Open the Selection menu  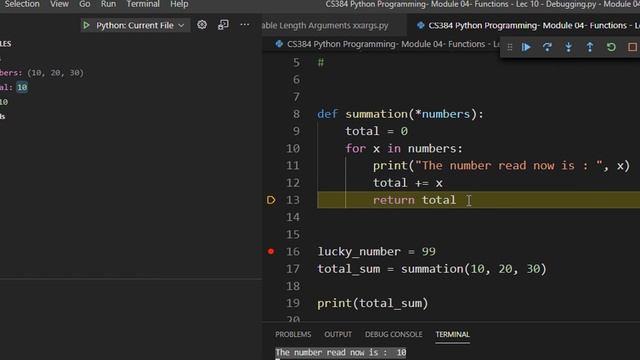[x=22, y=4]
